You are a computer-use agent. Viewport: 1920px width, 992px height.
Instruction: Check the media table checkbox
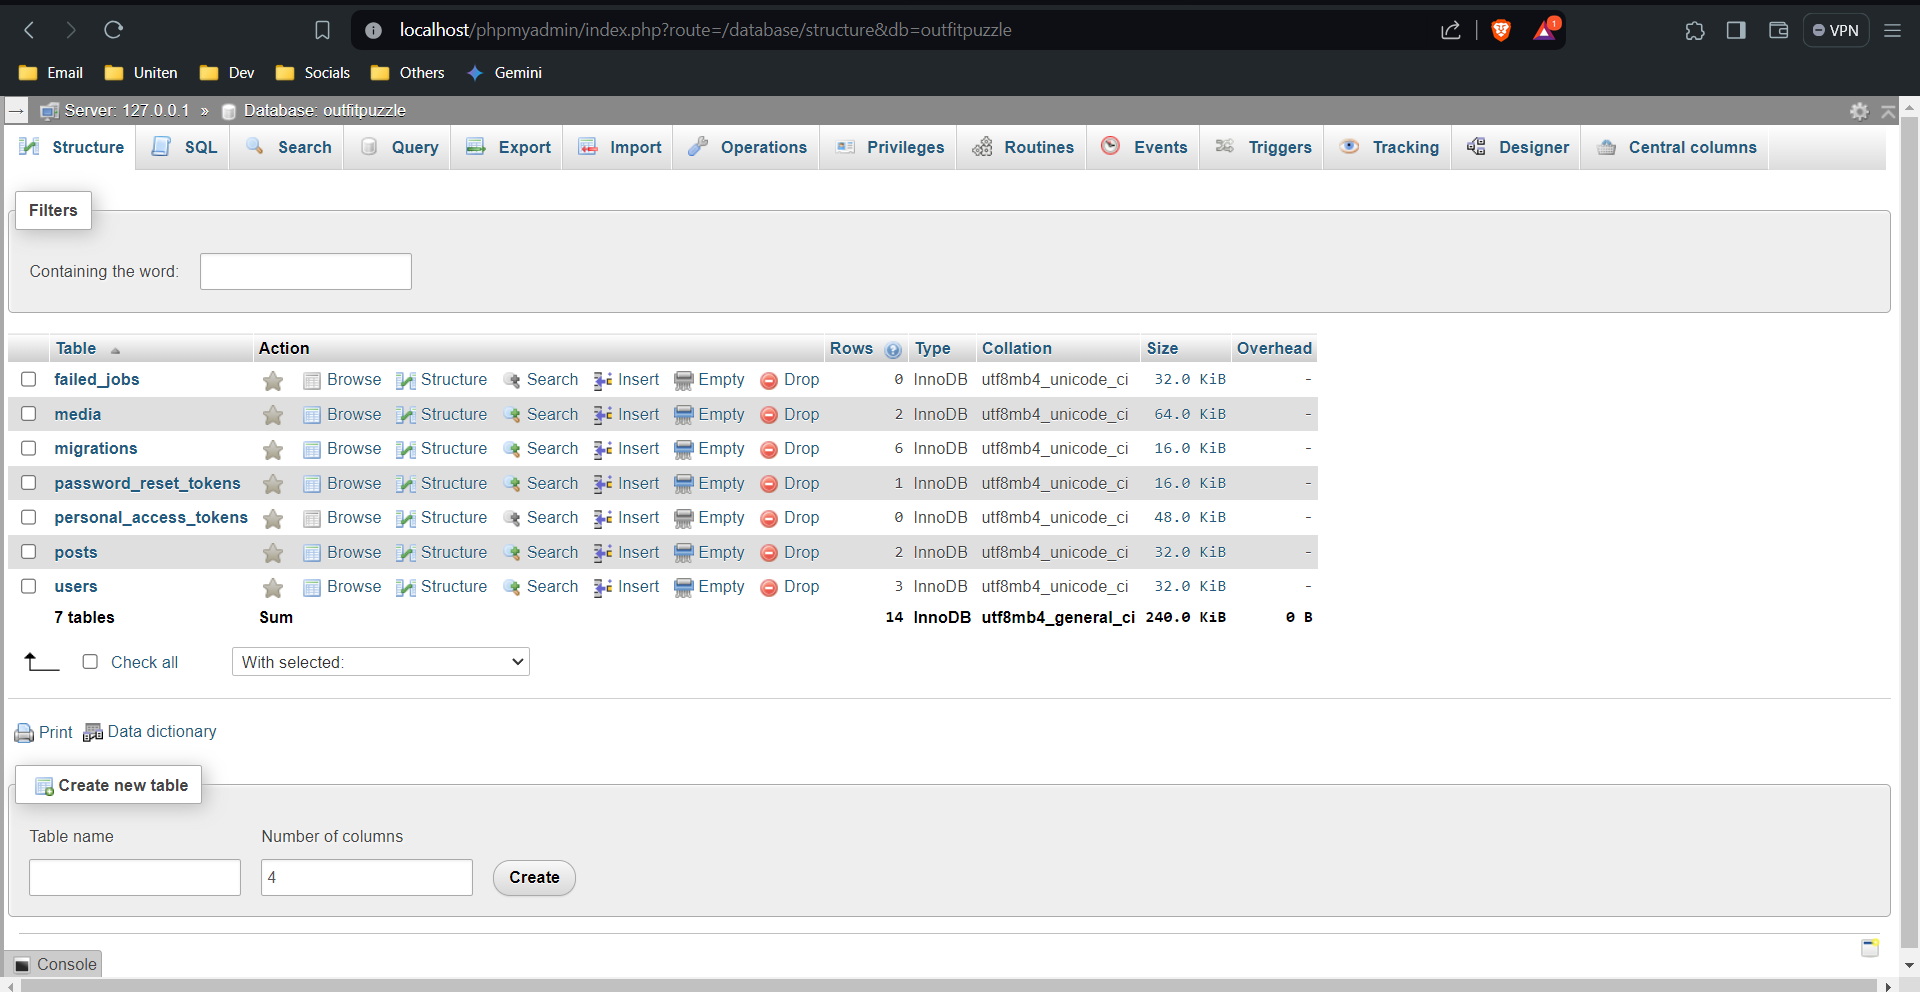(x=29, y=414)
